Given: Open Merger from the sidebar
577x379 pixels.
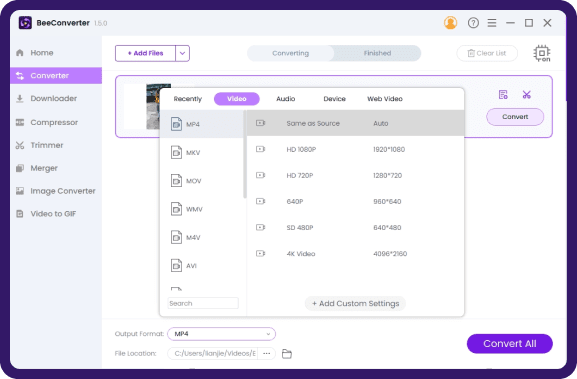Looking at the screenshot, I should (x=56, y=168).
